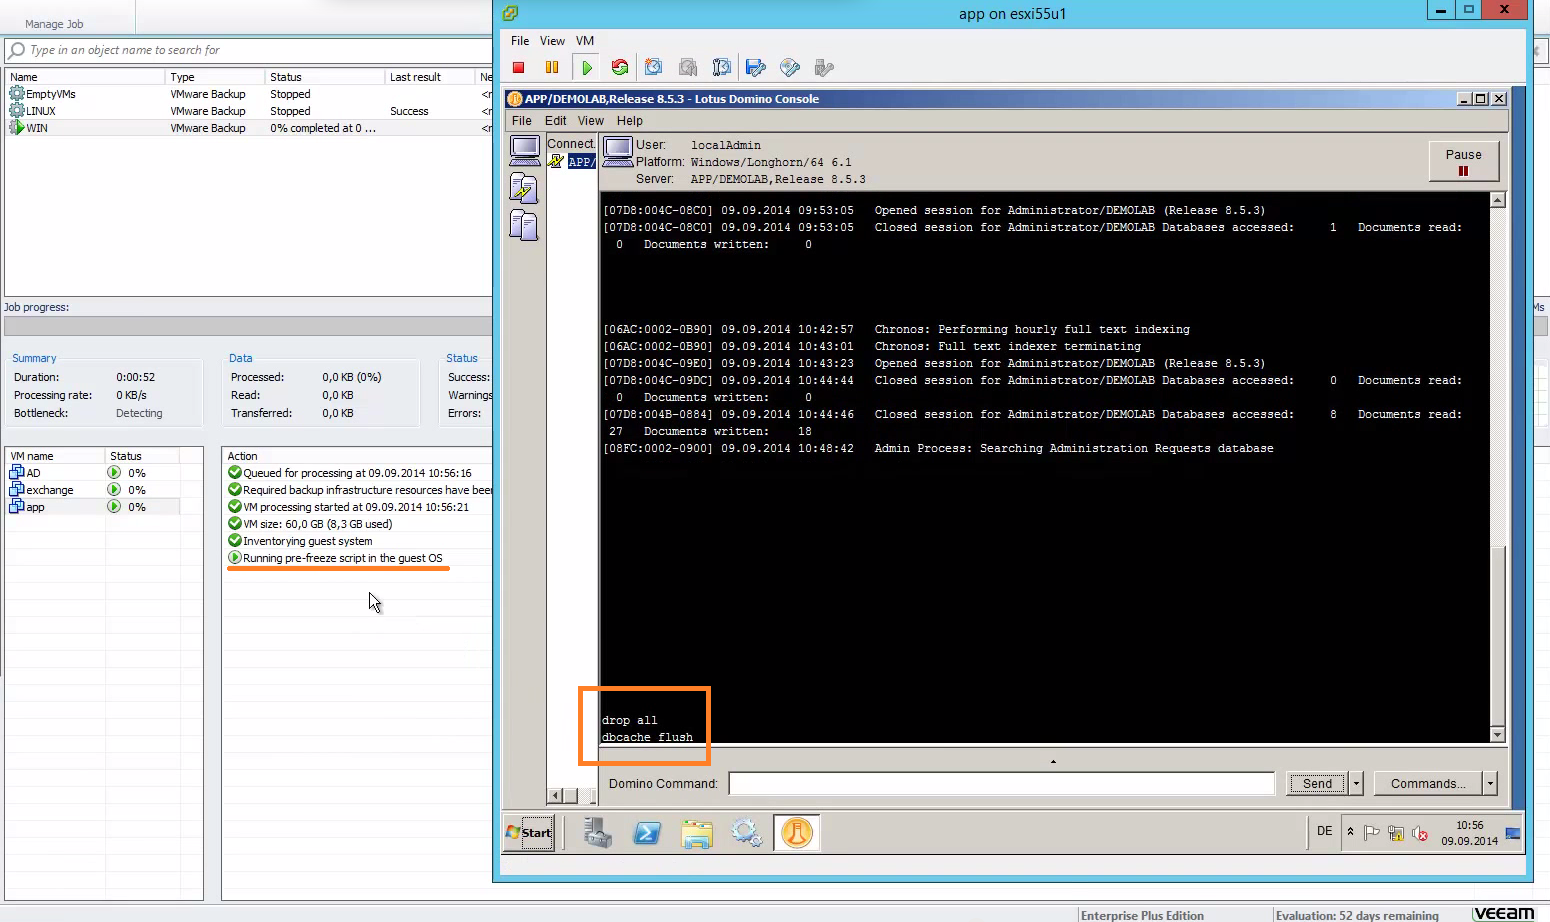Click the connected servers icon in Domino sidebar
This screenshot has width=1550, height=922.
(524, 188)
